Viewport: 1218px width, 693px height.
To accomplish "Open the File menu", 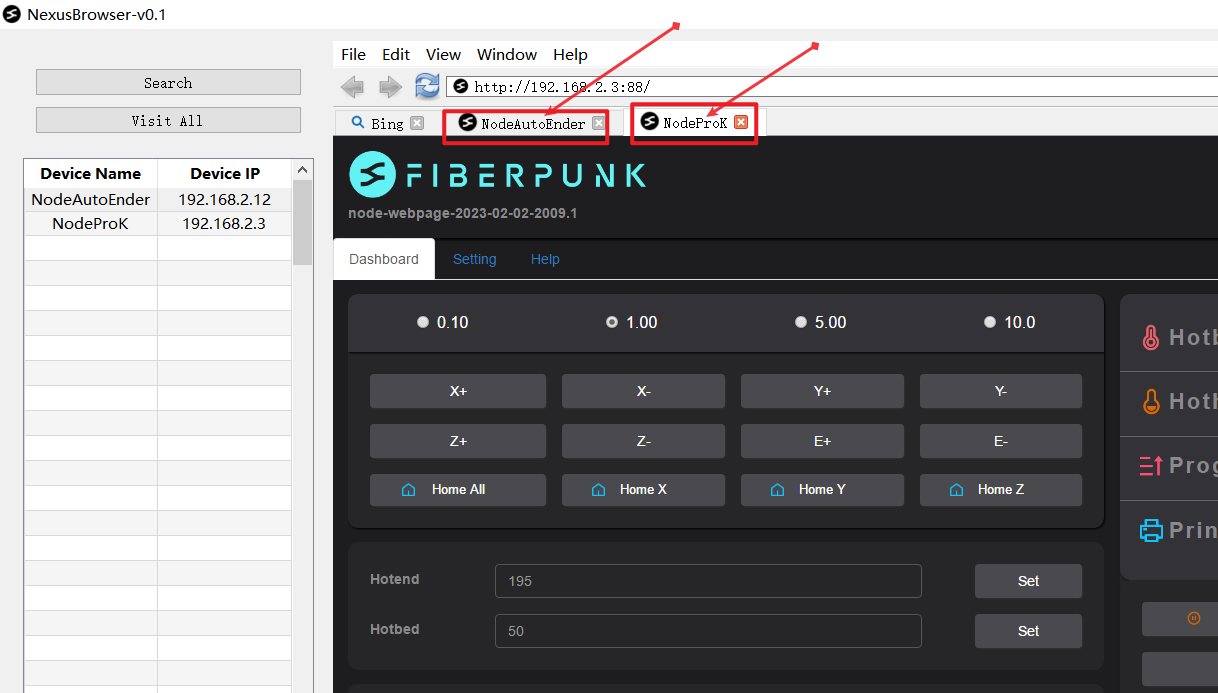I will (353, 54).
